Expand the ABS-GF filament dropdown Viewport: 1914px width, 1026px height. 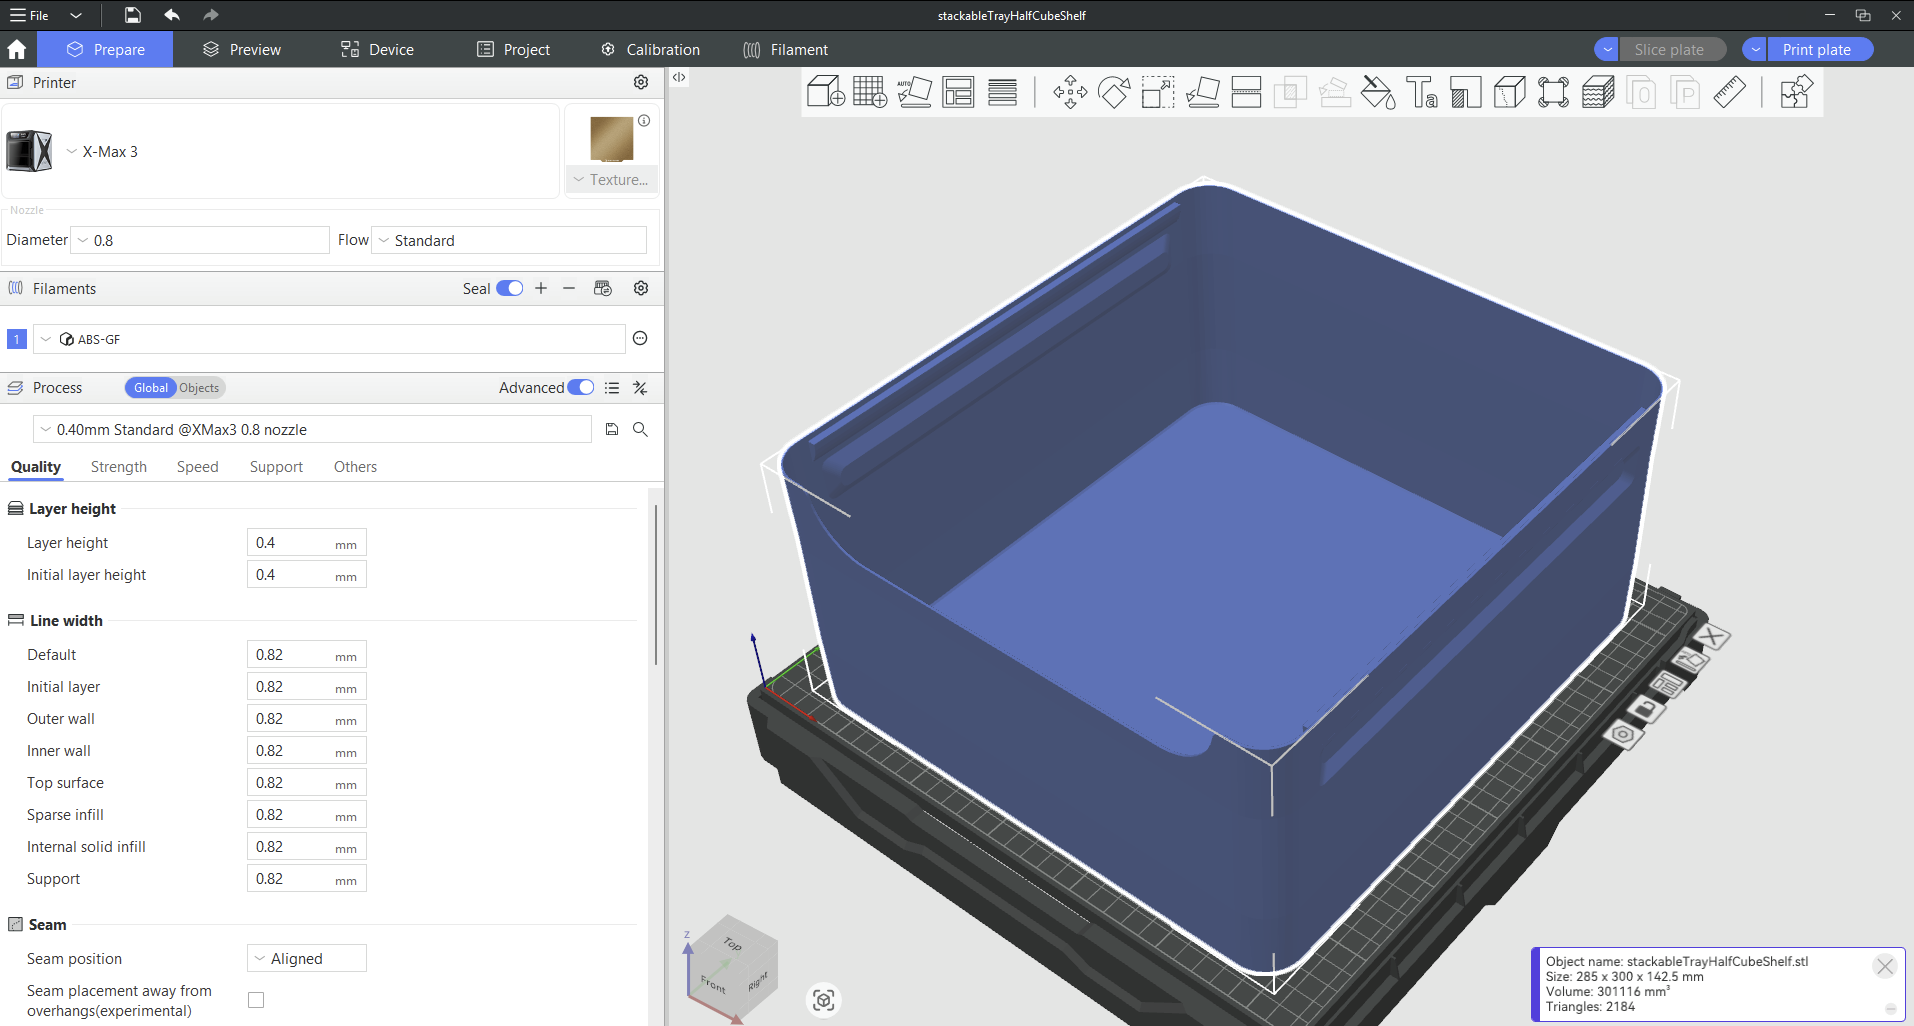coord(330,339)
